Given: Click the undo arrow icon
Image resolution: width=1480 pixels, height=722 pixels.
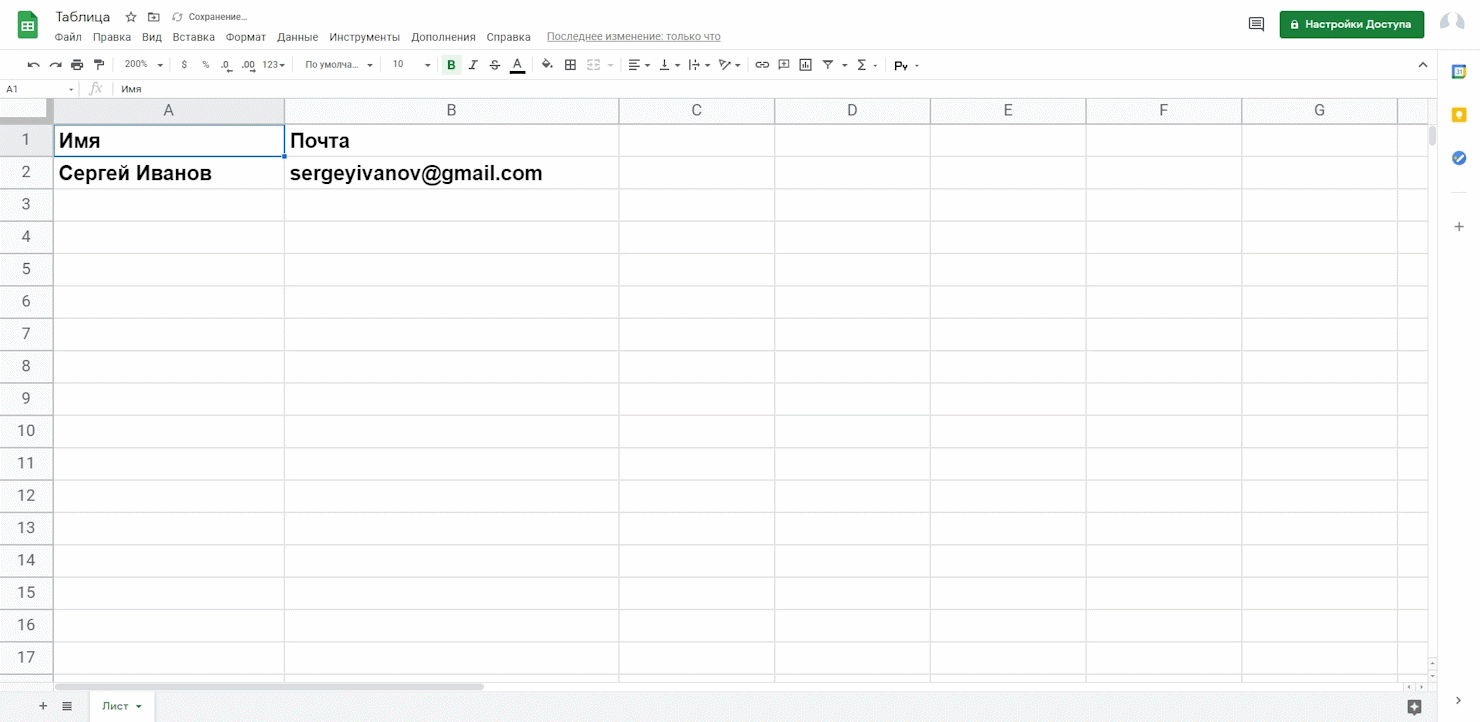Looking at the screenshot, I should (33, 65).
